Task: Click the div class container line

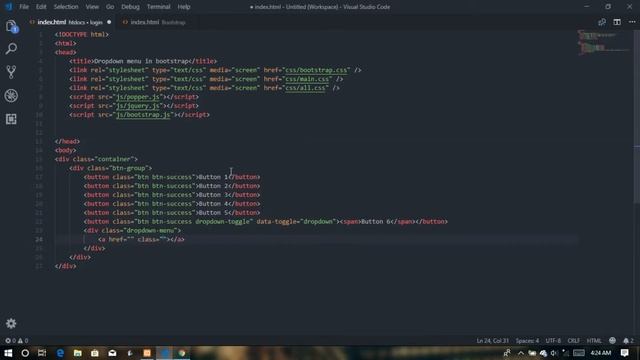Action: [x=96, y=159]
